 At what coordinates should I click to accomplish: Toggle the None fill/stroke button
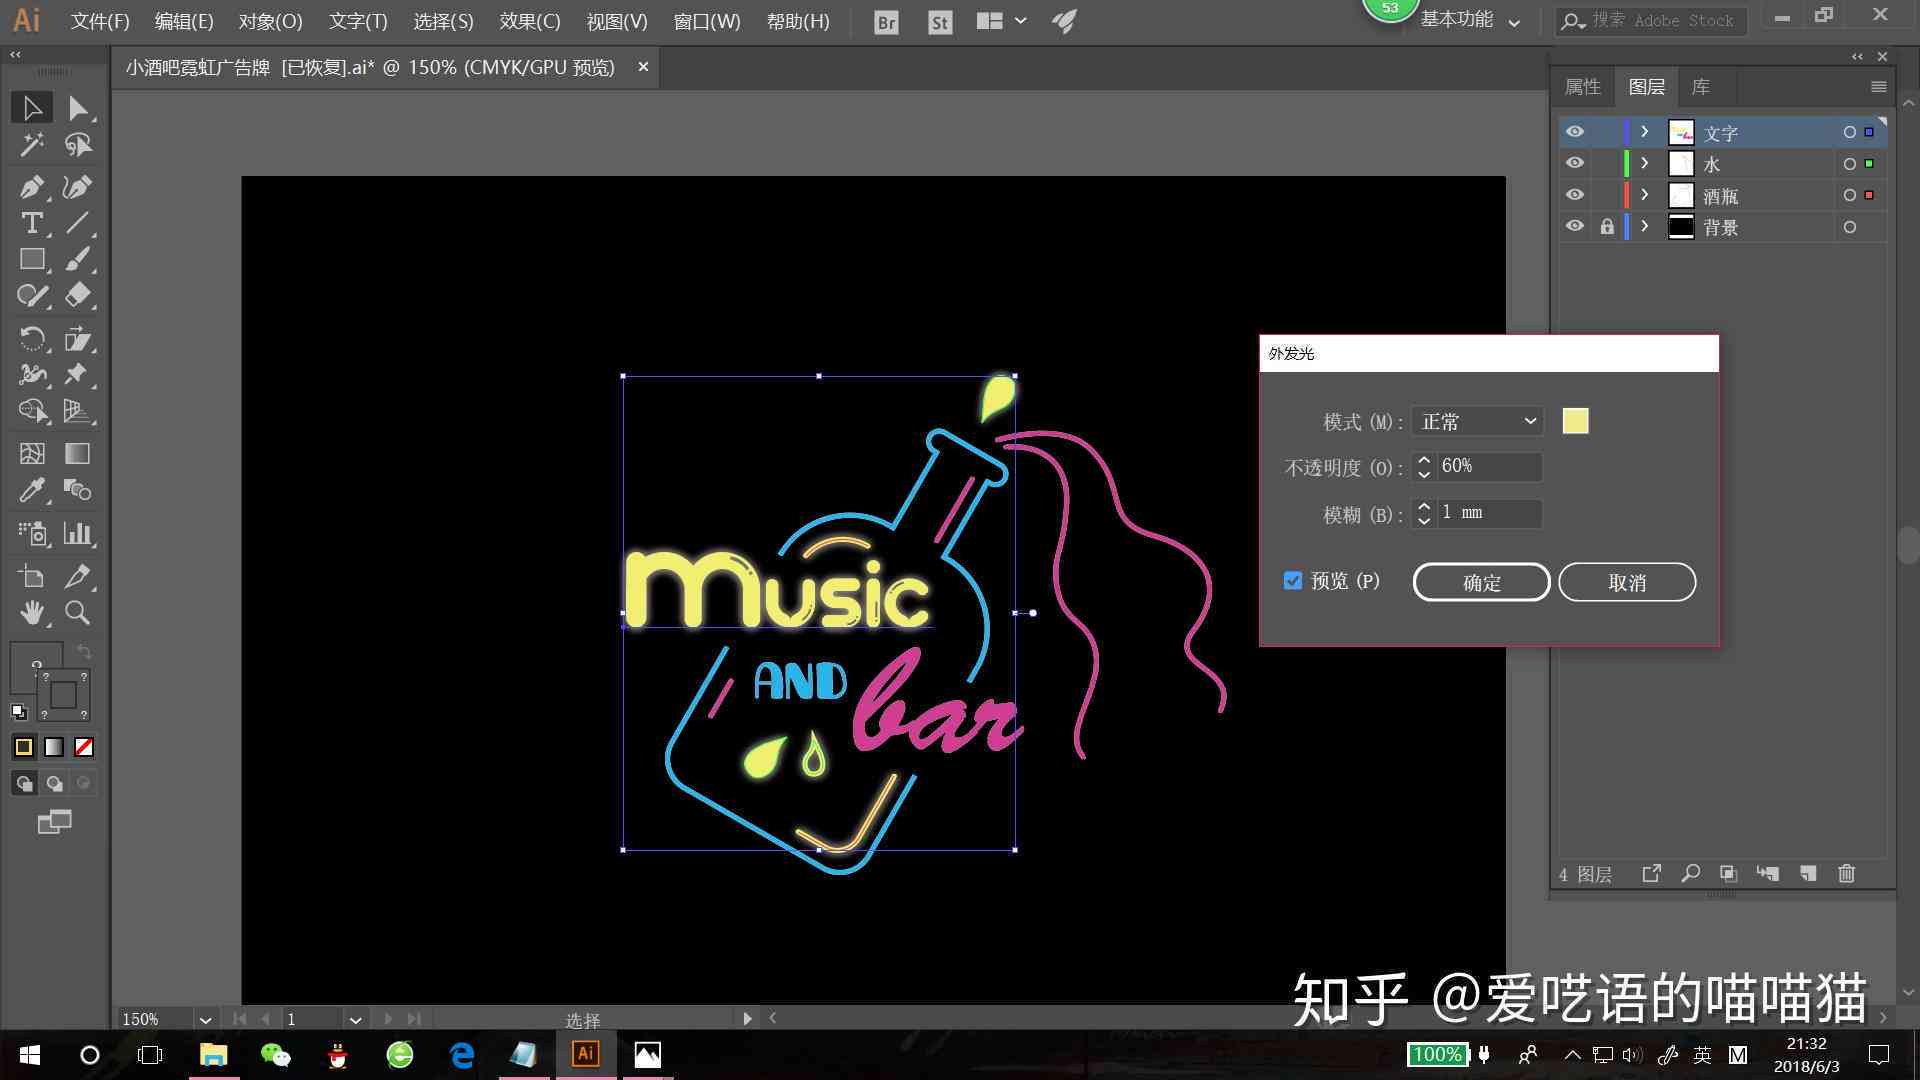click(x=84, y=747)
